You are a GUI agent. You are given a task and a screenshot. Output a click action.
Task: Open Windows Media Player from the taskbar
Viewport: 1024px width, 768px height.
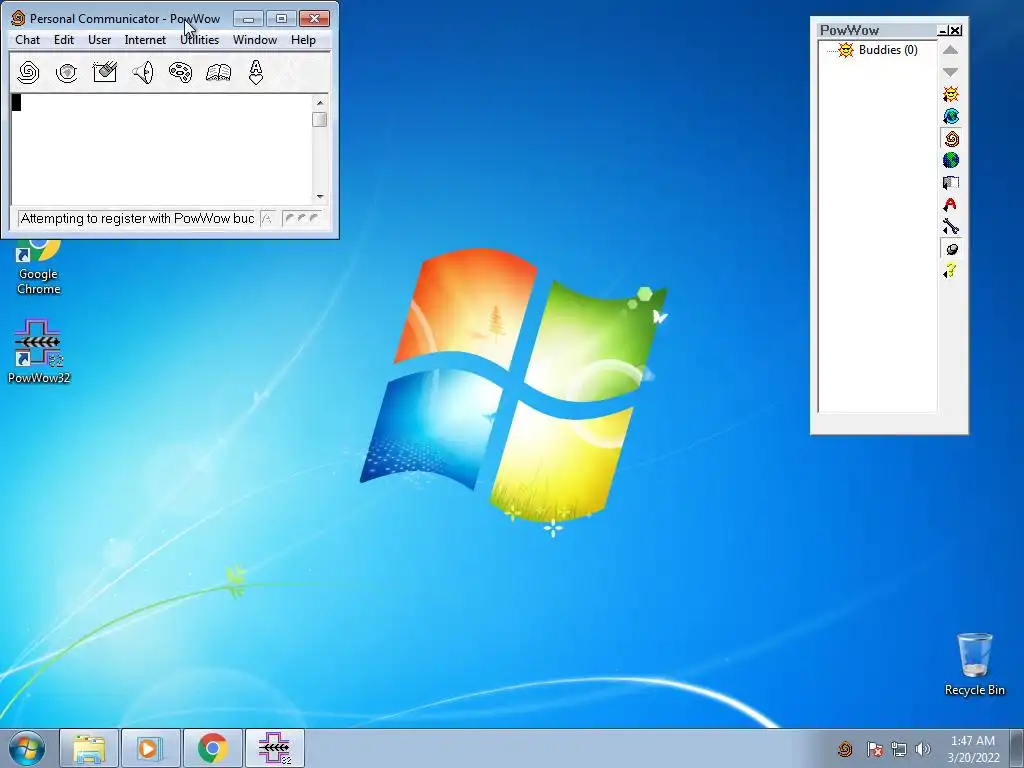click(x=150, y=748)
